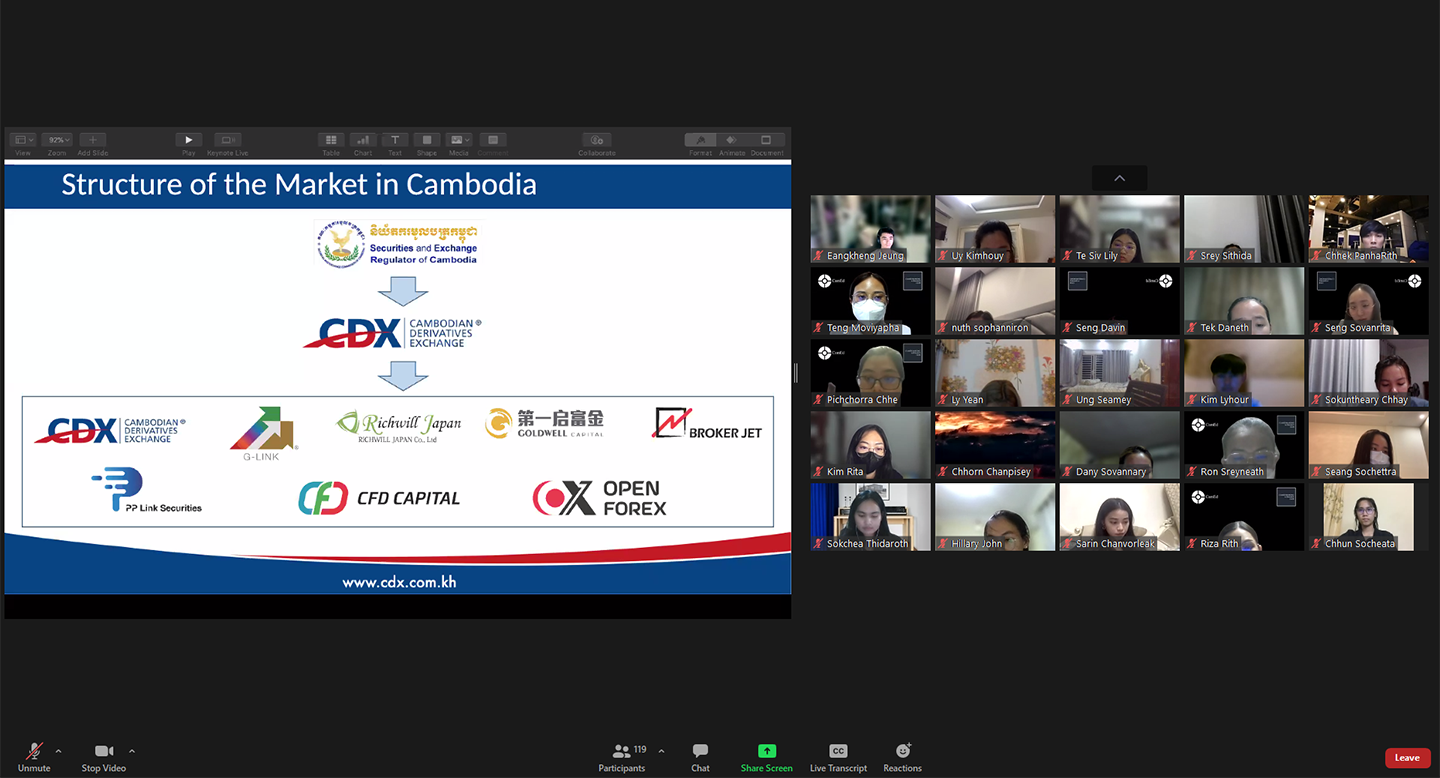Click the Richwill Japan logo on slide
Viewport: 1440px width, 778px height.
click(x=399, y=426)
